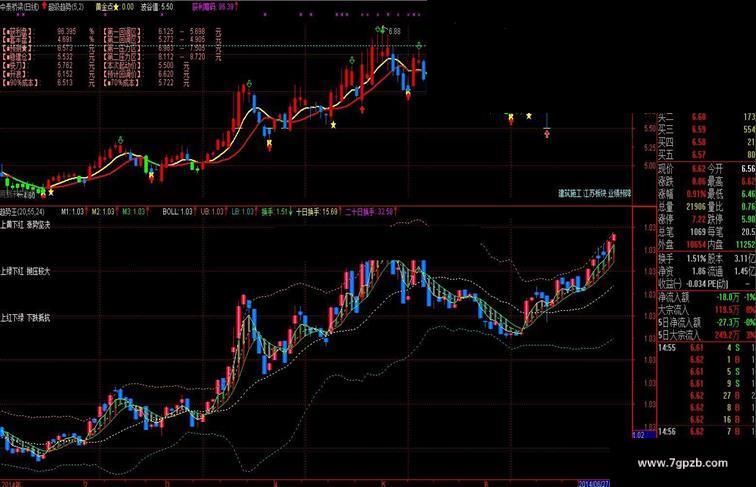This screenshot has height=487, width=756.
Task: Click the 总笔 1069 quote field
Action: [682, 232]
